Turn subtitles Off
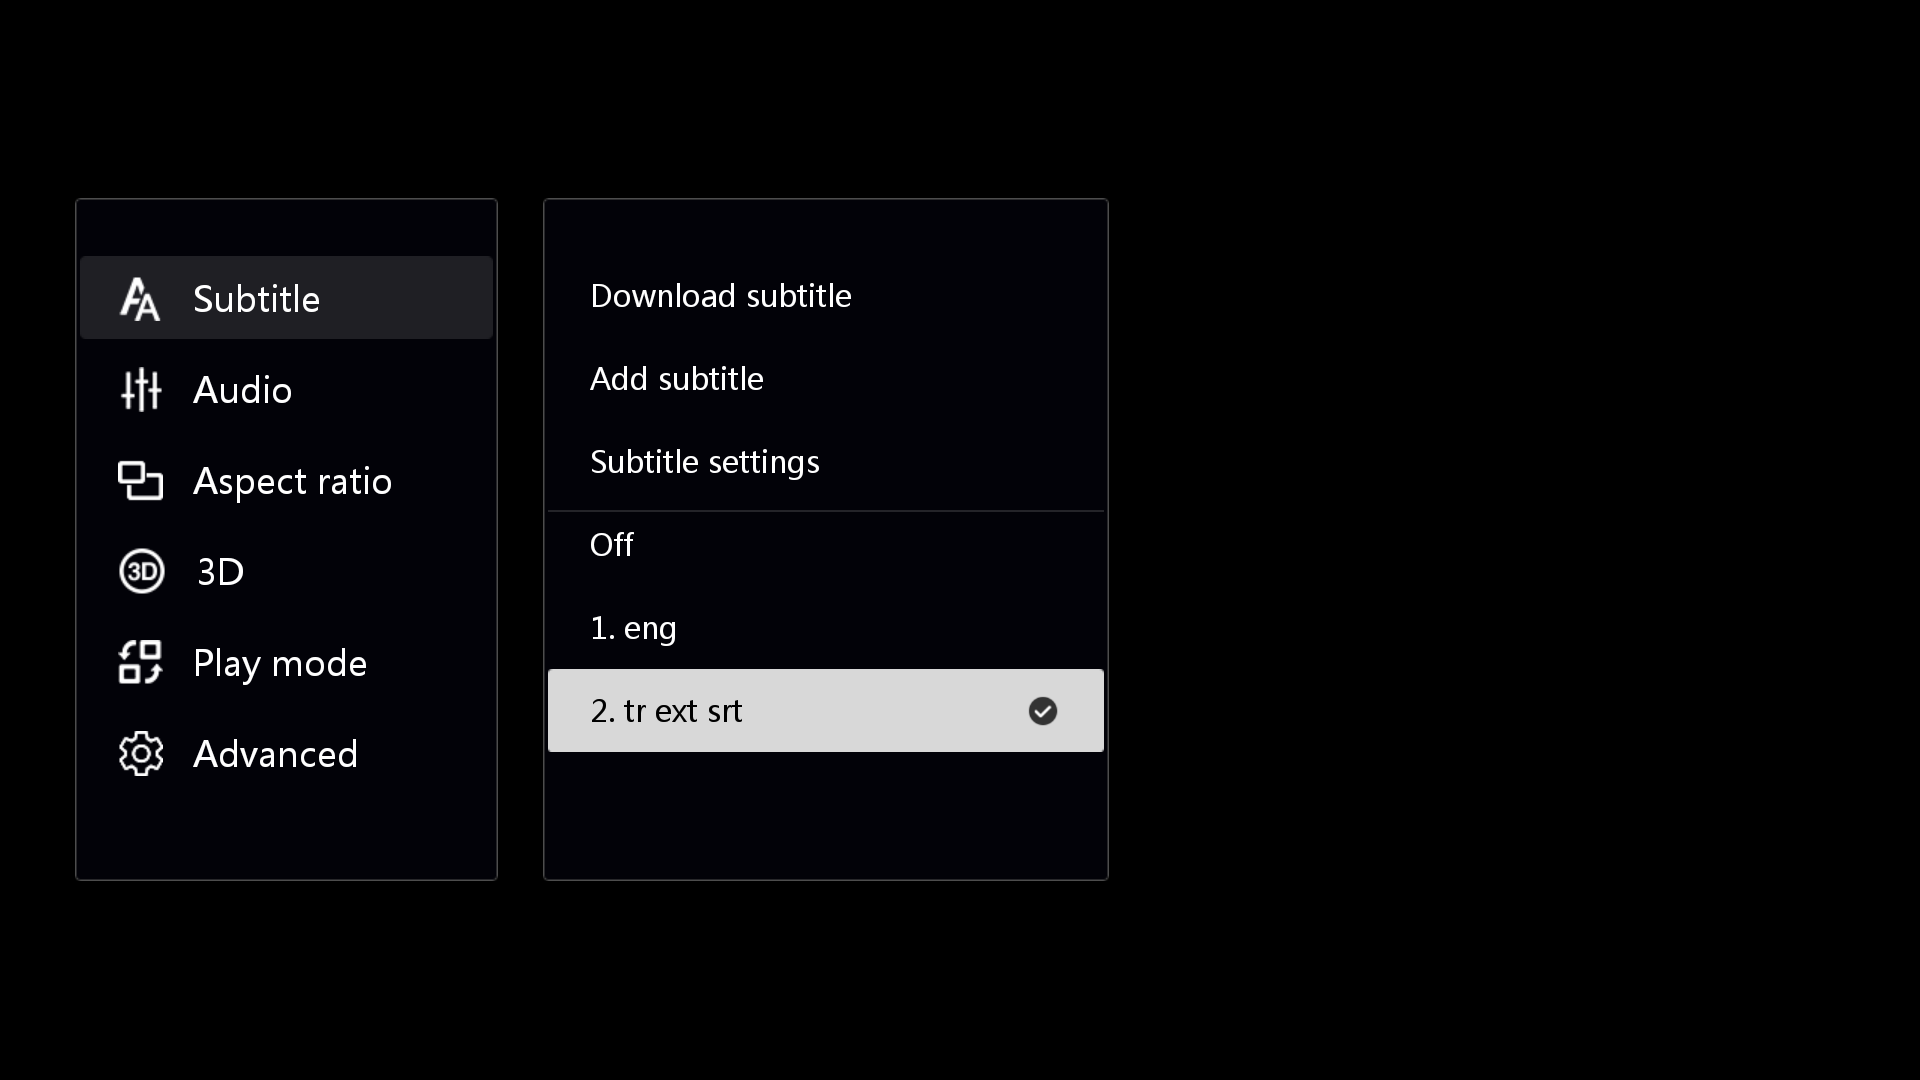This screenshot has height=1080, width=1920. [826, 545]
